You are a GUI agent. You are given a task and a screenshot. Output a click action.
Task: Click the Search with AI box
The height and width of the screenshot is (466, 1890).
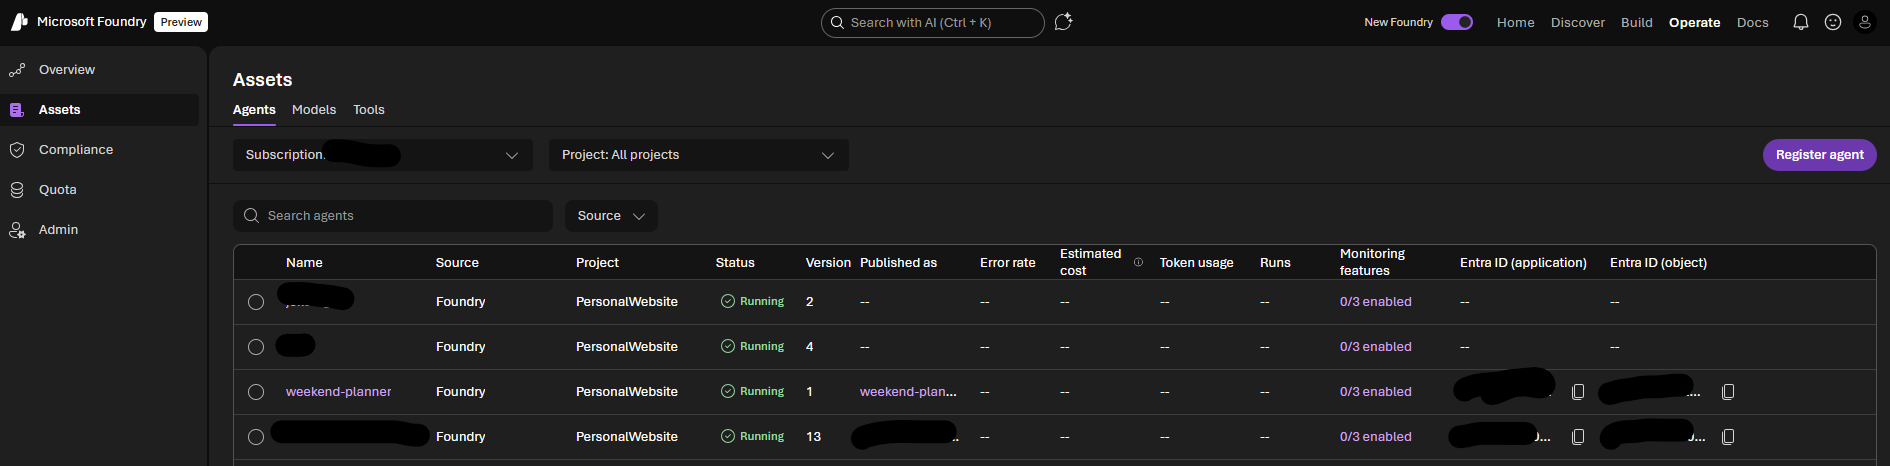click(x=933, y=22)
